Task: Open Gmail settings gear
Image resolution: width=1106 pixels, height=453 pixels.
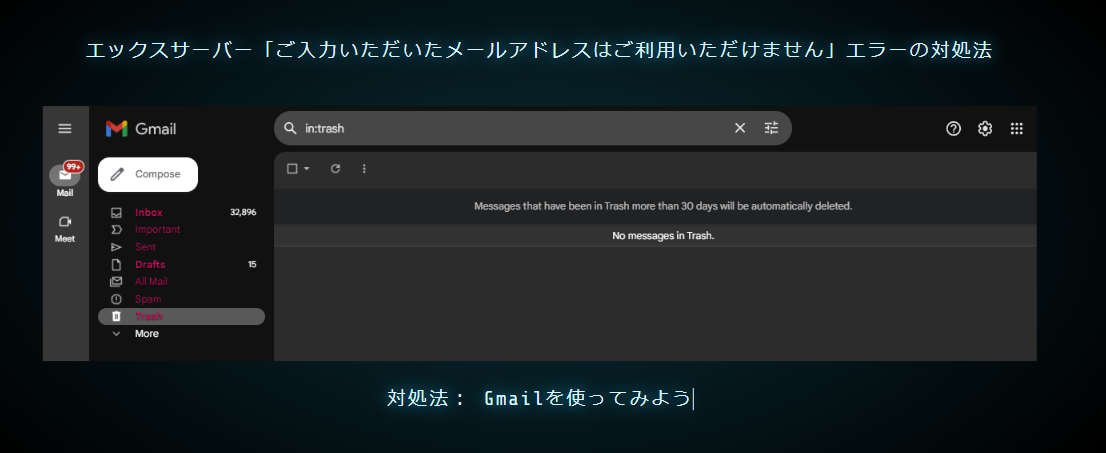Action: [985, 128]
